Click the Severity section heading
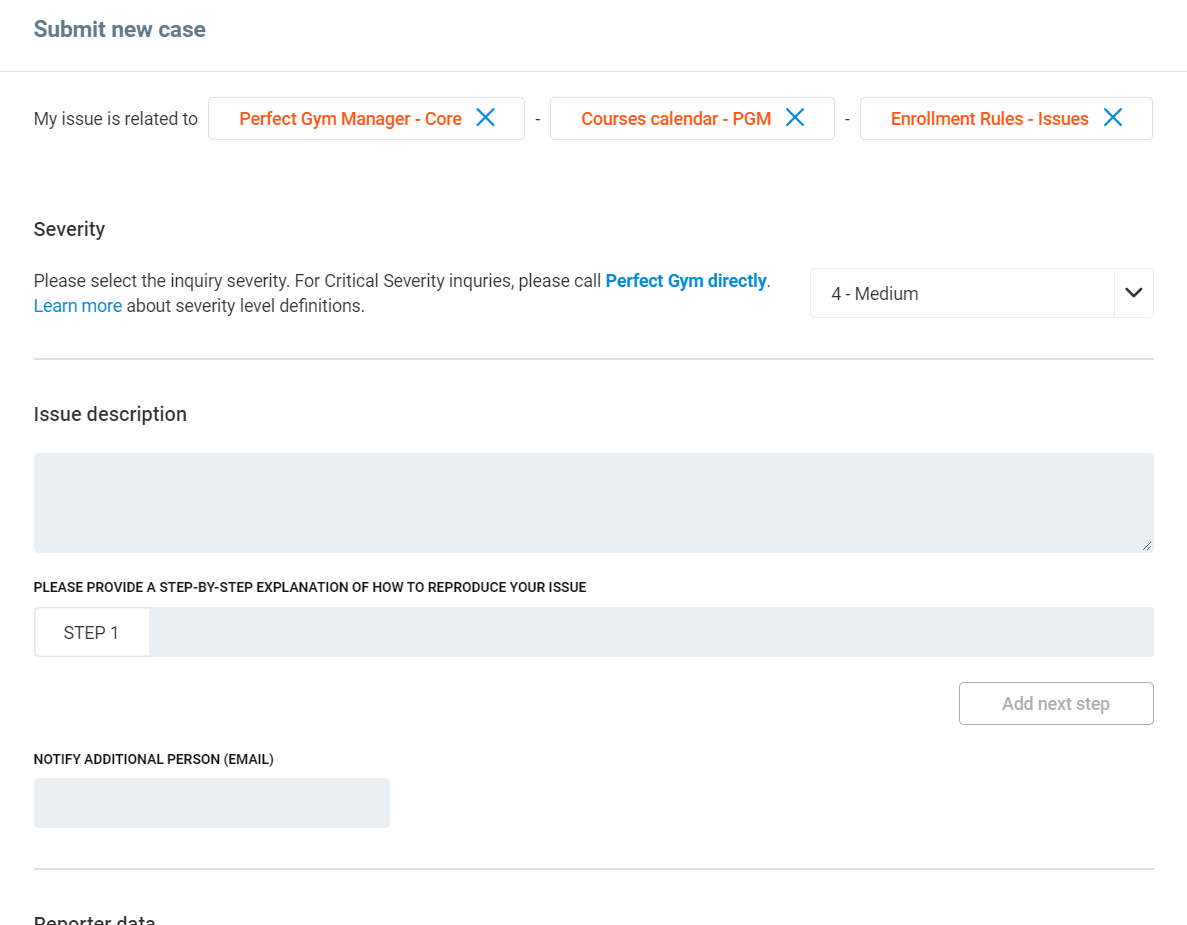This screenshot has width=1187, height=925. [x=70, y=229]
